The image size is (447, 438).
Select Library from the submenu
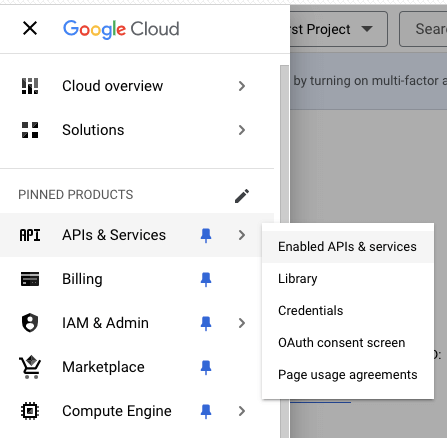pyautogui.click(x=348, y=279)
